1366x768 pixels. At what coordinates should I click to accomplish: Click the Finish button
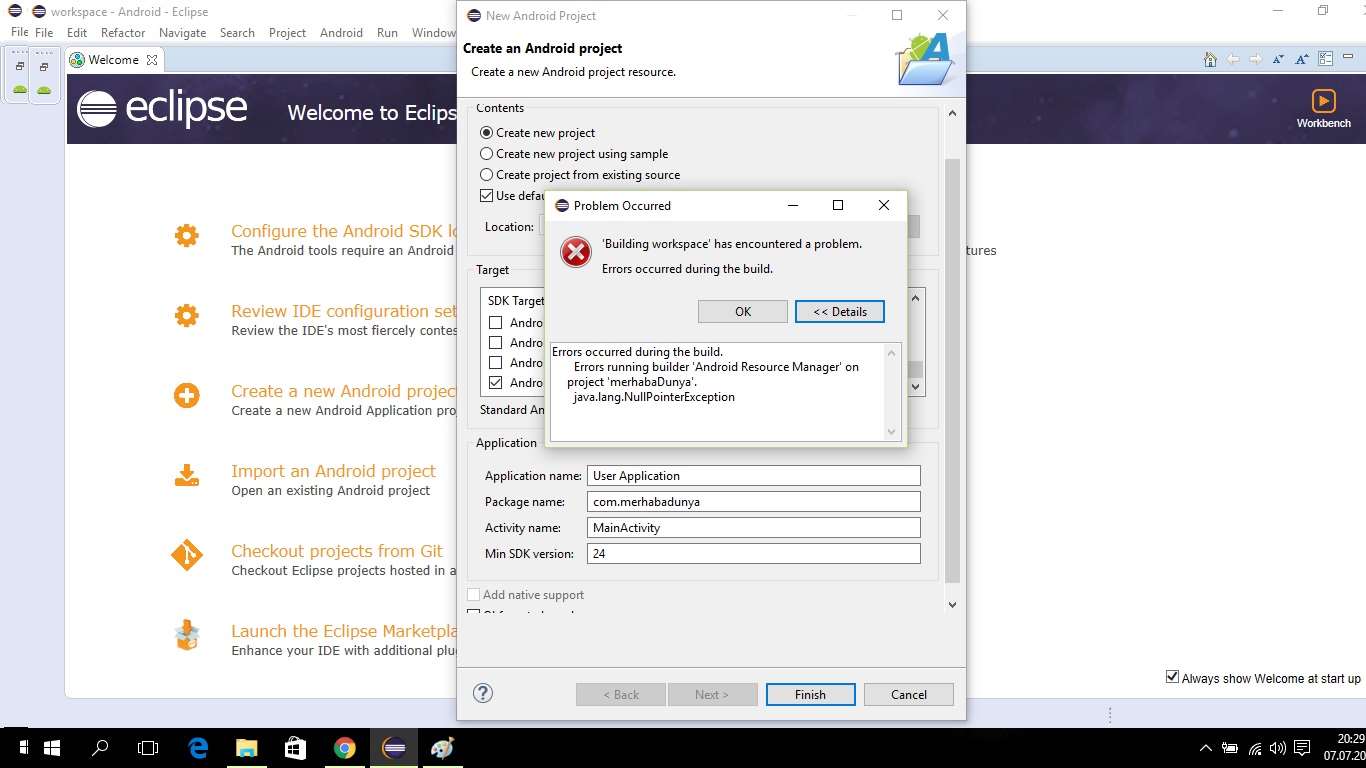click(810, 694)
